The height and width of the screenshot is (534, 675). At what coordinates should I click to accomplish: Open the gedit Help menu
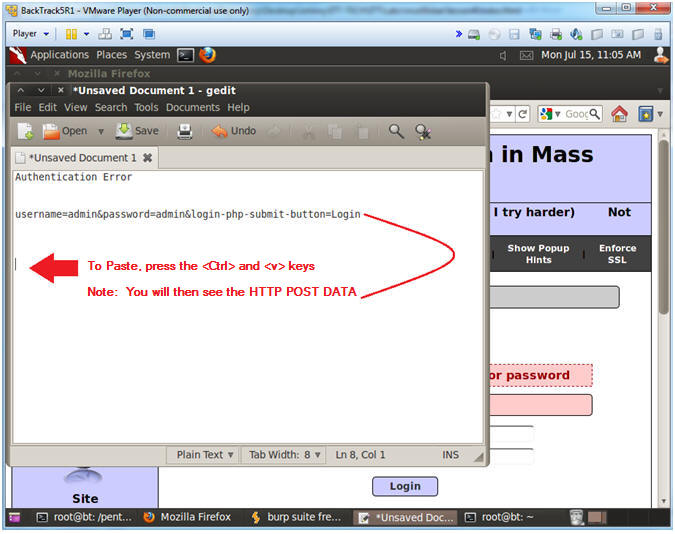tap(238, 107)
